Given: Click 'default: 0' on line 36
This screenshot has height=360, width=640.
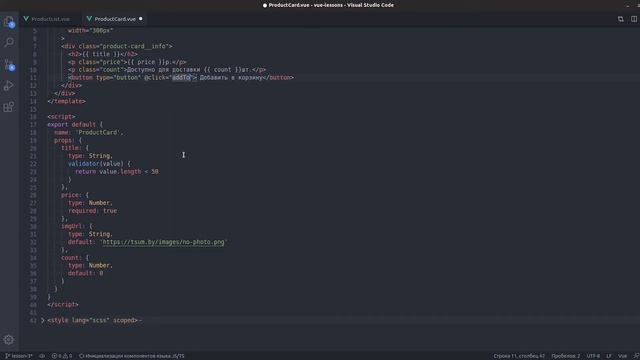Looking at the screenshot, I should 86,273.
